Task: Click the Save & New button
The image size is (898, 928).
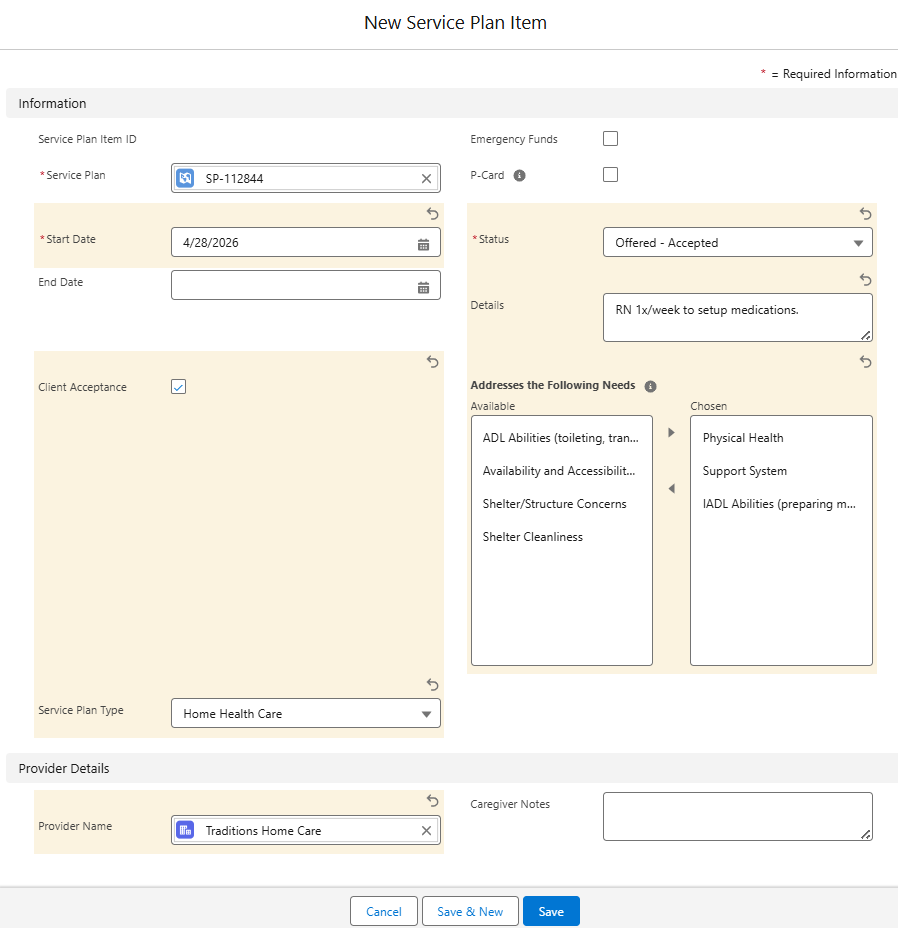Action: (x=470, y=911)
